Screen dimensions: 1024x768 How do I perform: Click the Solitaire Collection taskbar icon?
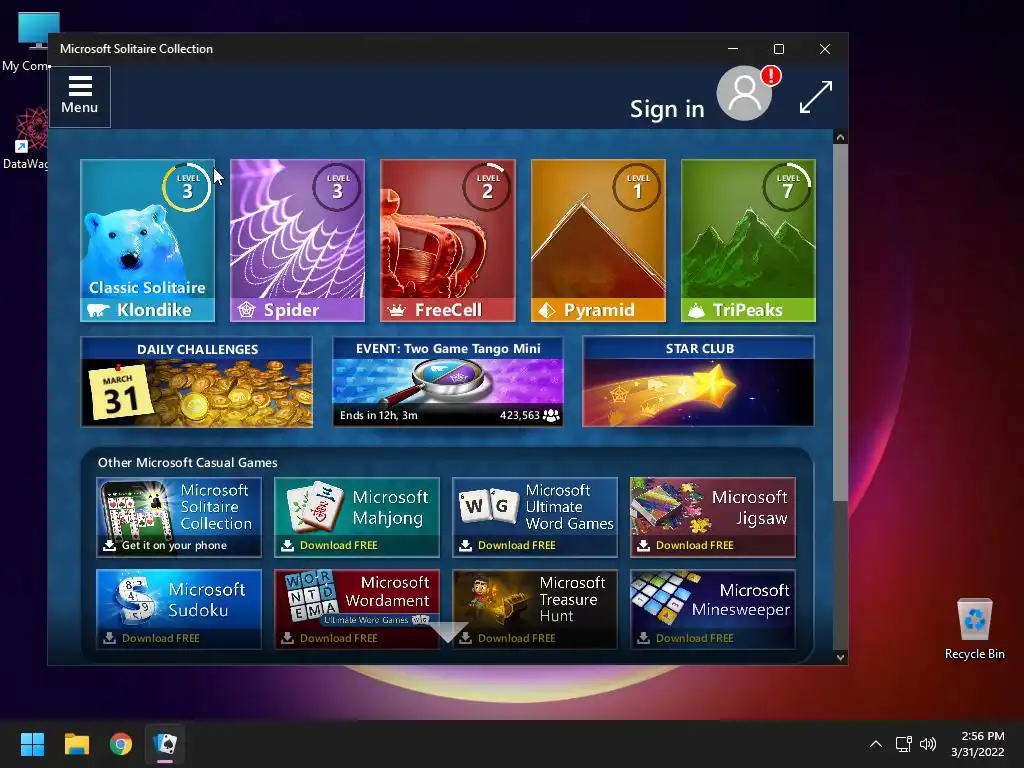[165, 744]
